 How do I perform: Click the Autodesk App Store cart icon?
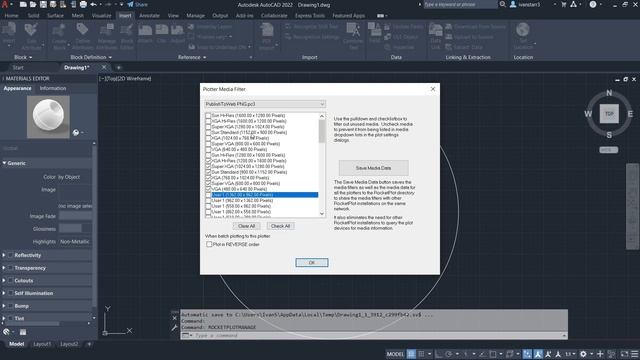[564, 4]
